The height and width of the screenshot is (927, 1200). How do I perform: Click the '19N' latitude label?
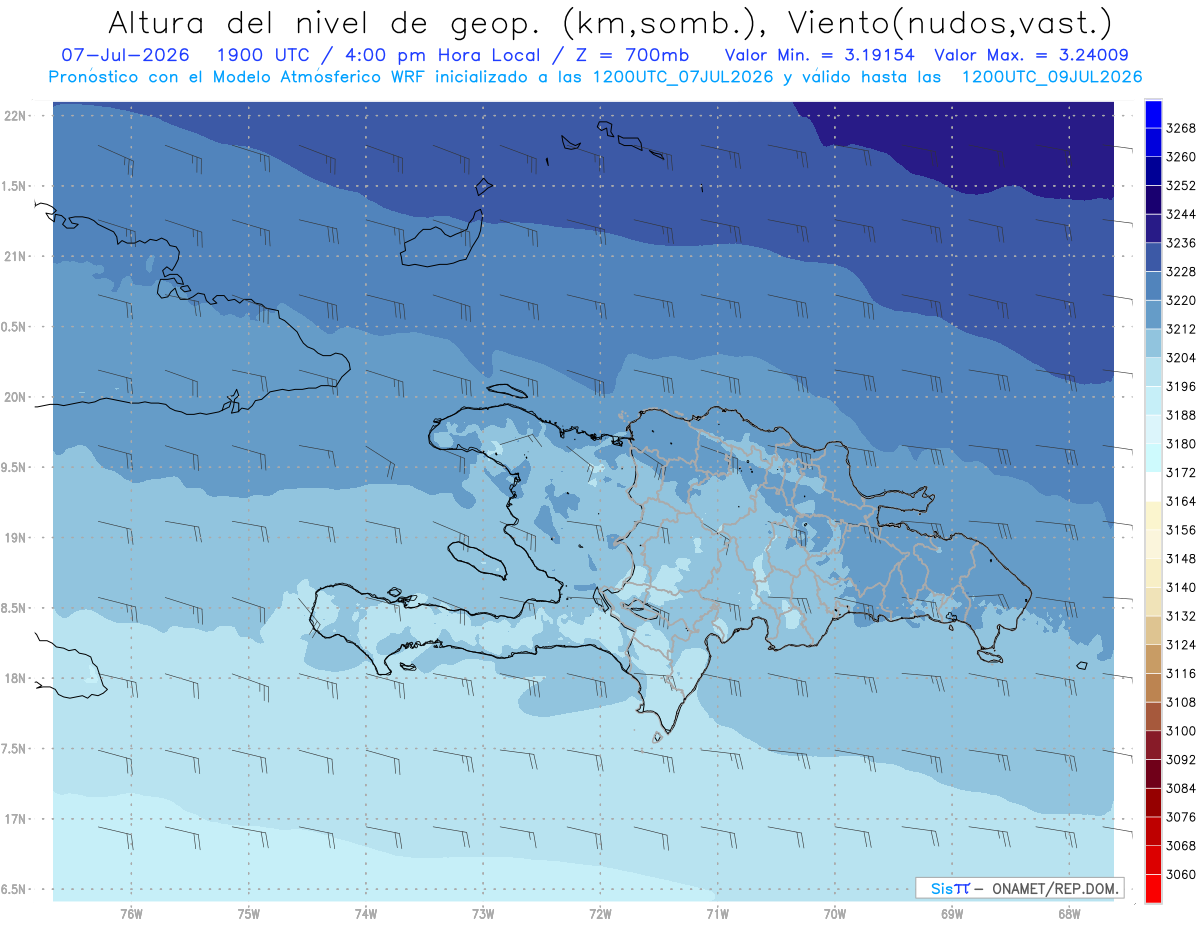point(14,537)
